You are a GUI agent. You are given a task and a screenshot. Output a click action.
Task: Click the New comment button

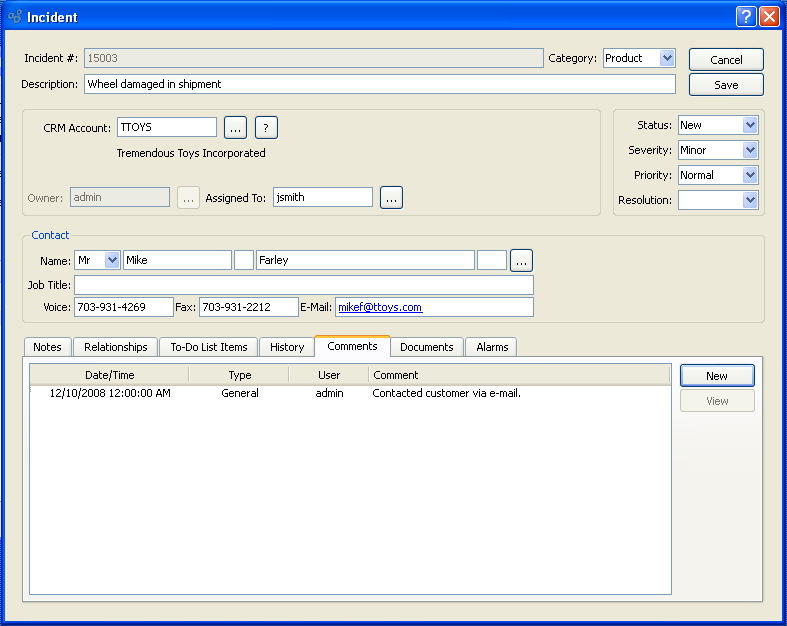click(716, 376)
